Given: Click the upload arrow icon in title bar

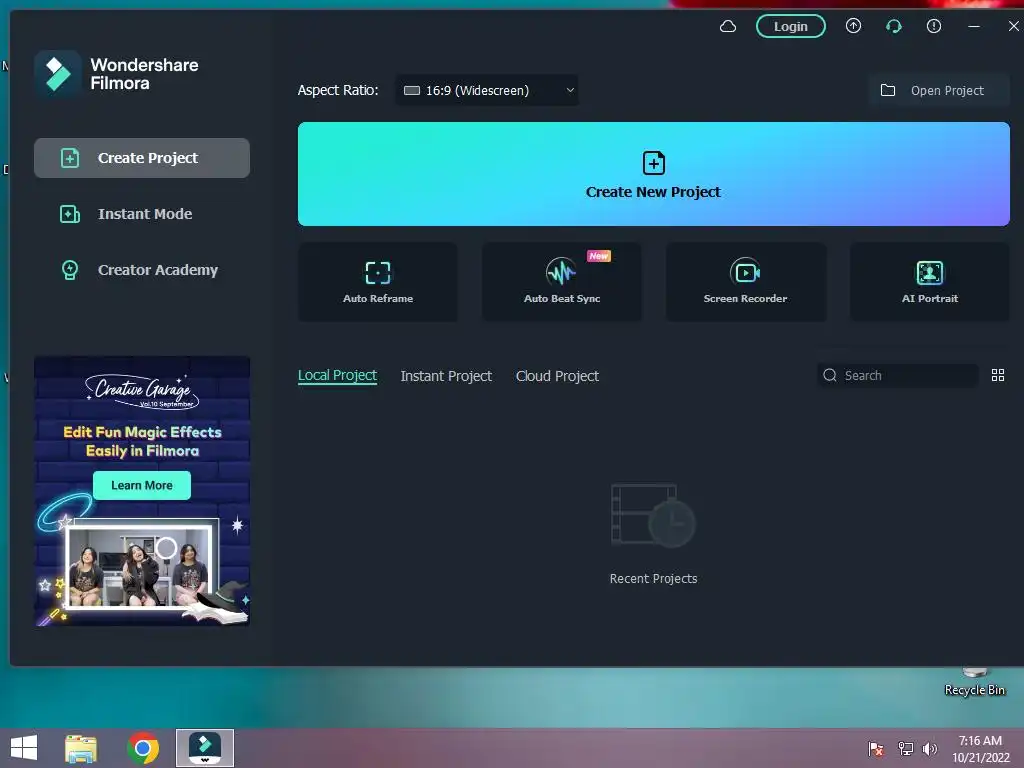Looking at the screenshot, I should coord(853,26).
